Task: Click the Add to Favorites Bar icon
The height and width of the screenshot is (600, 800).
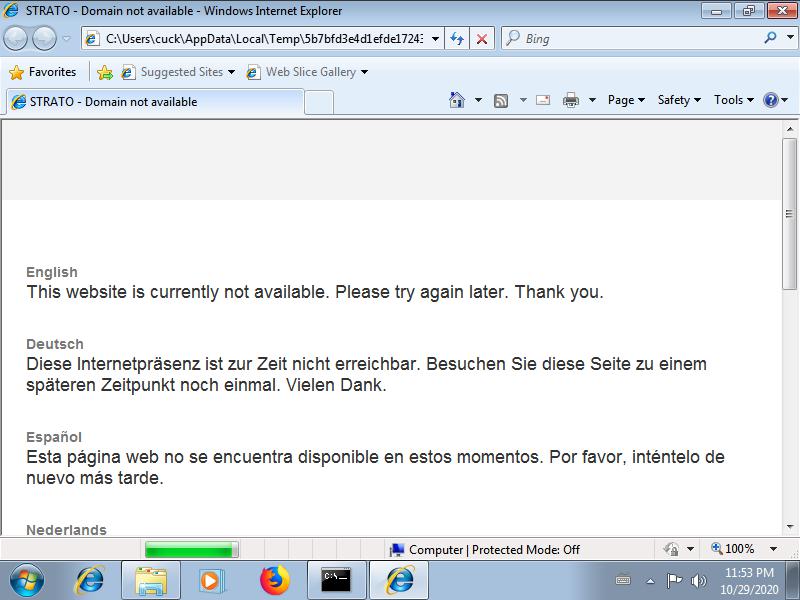Action: pos(105,72)
